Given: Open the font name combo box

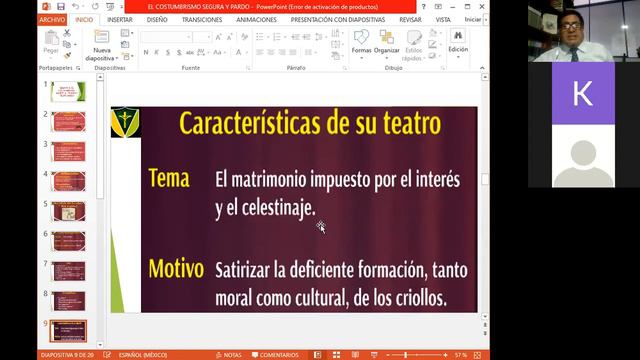Looking at the screenshot, I should click(166, 37).
